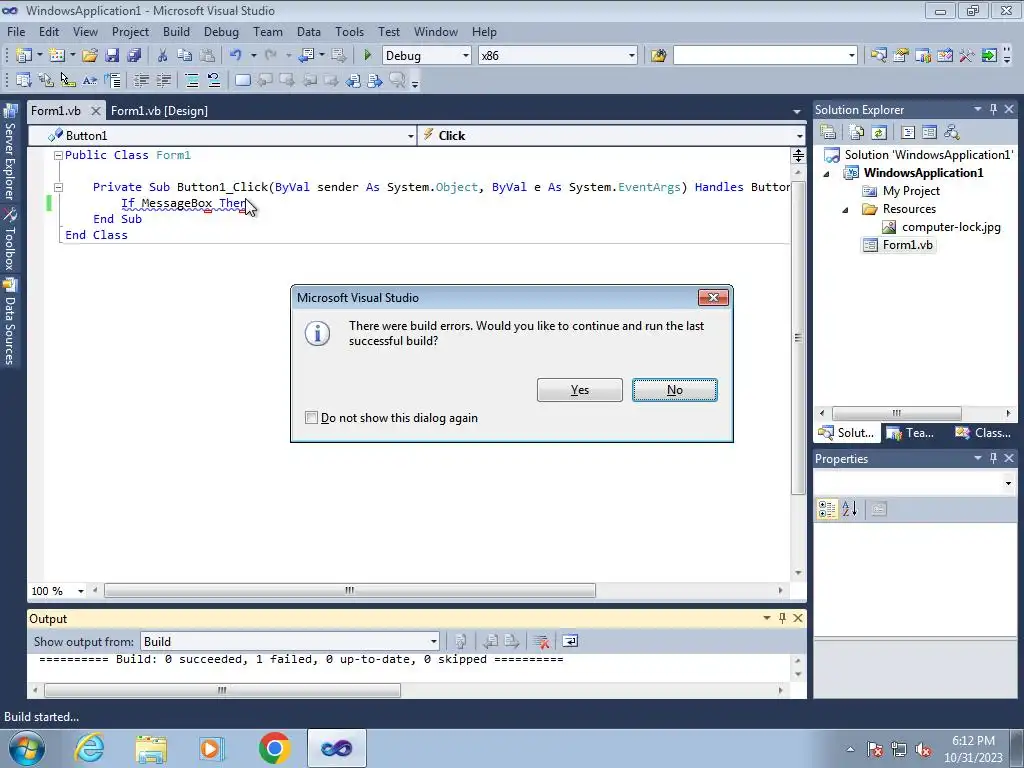Open the File menu
1024x768 pixels.
(x=16, y=31)
